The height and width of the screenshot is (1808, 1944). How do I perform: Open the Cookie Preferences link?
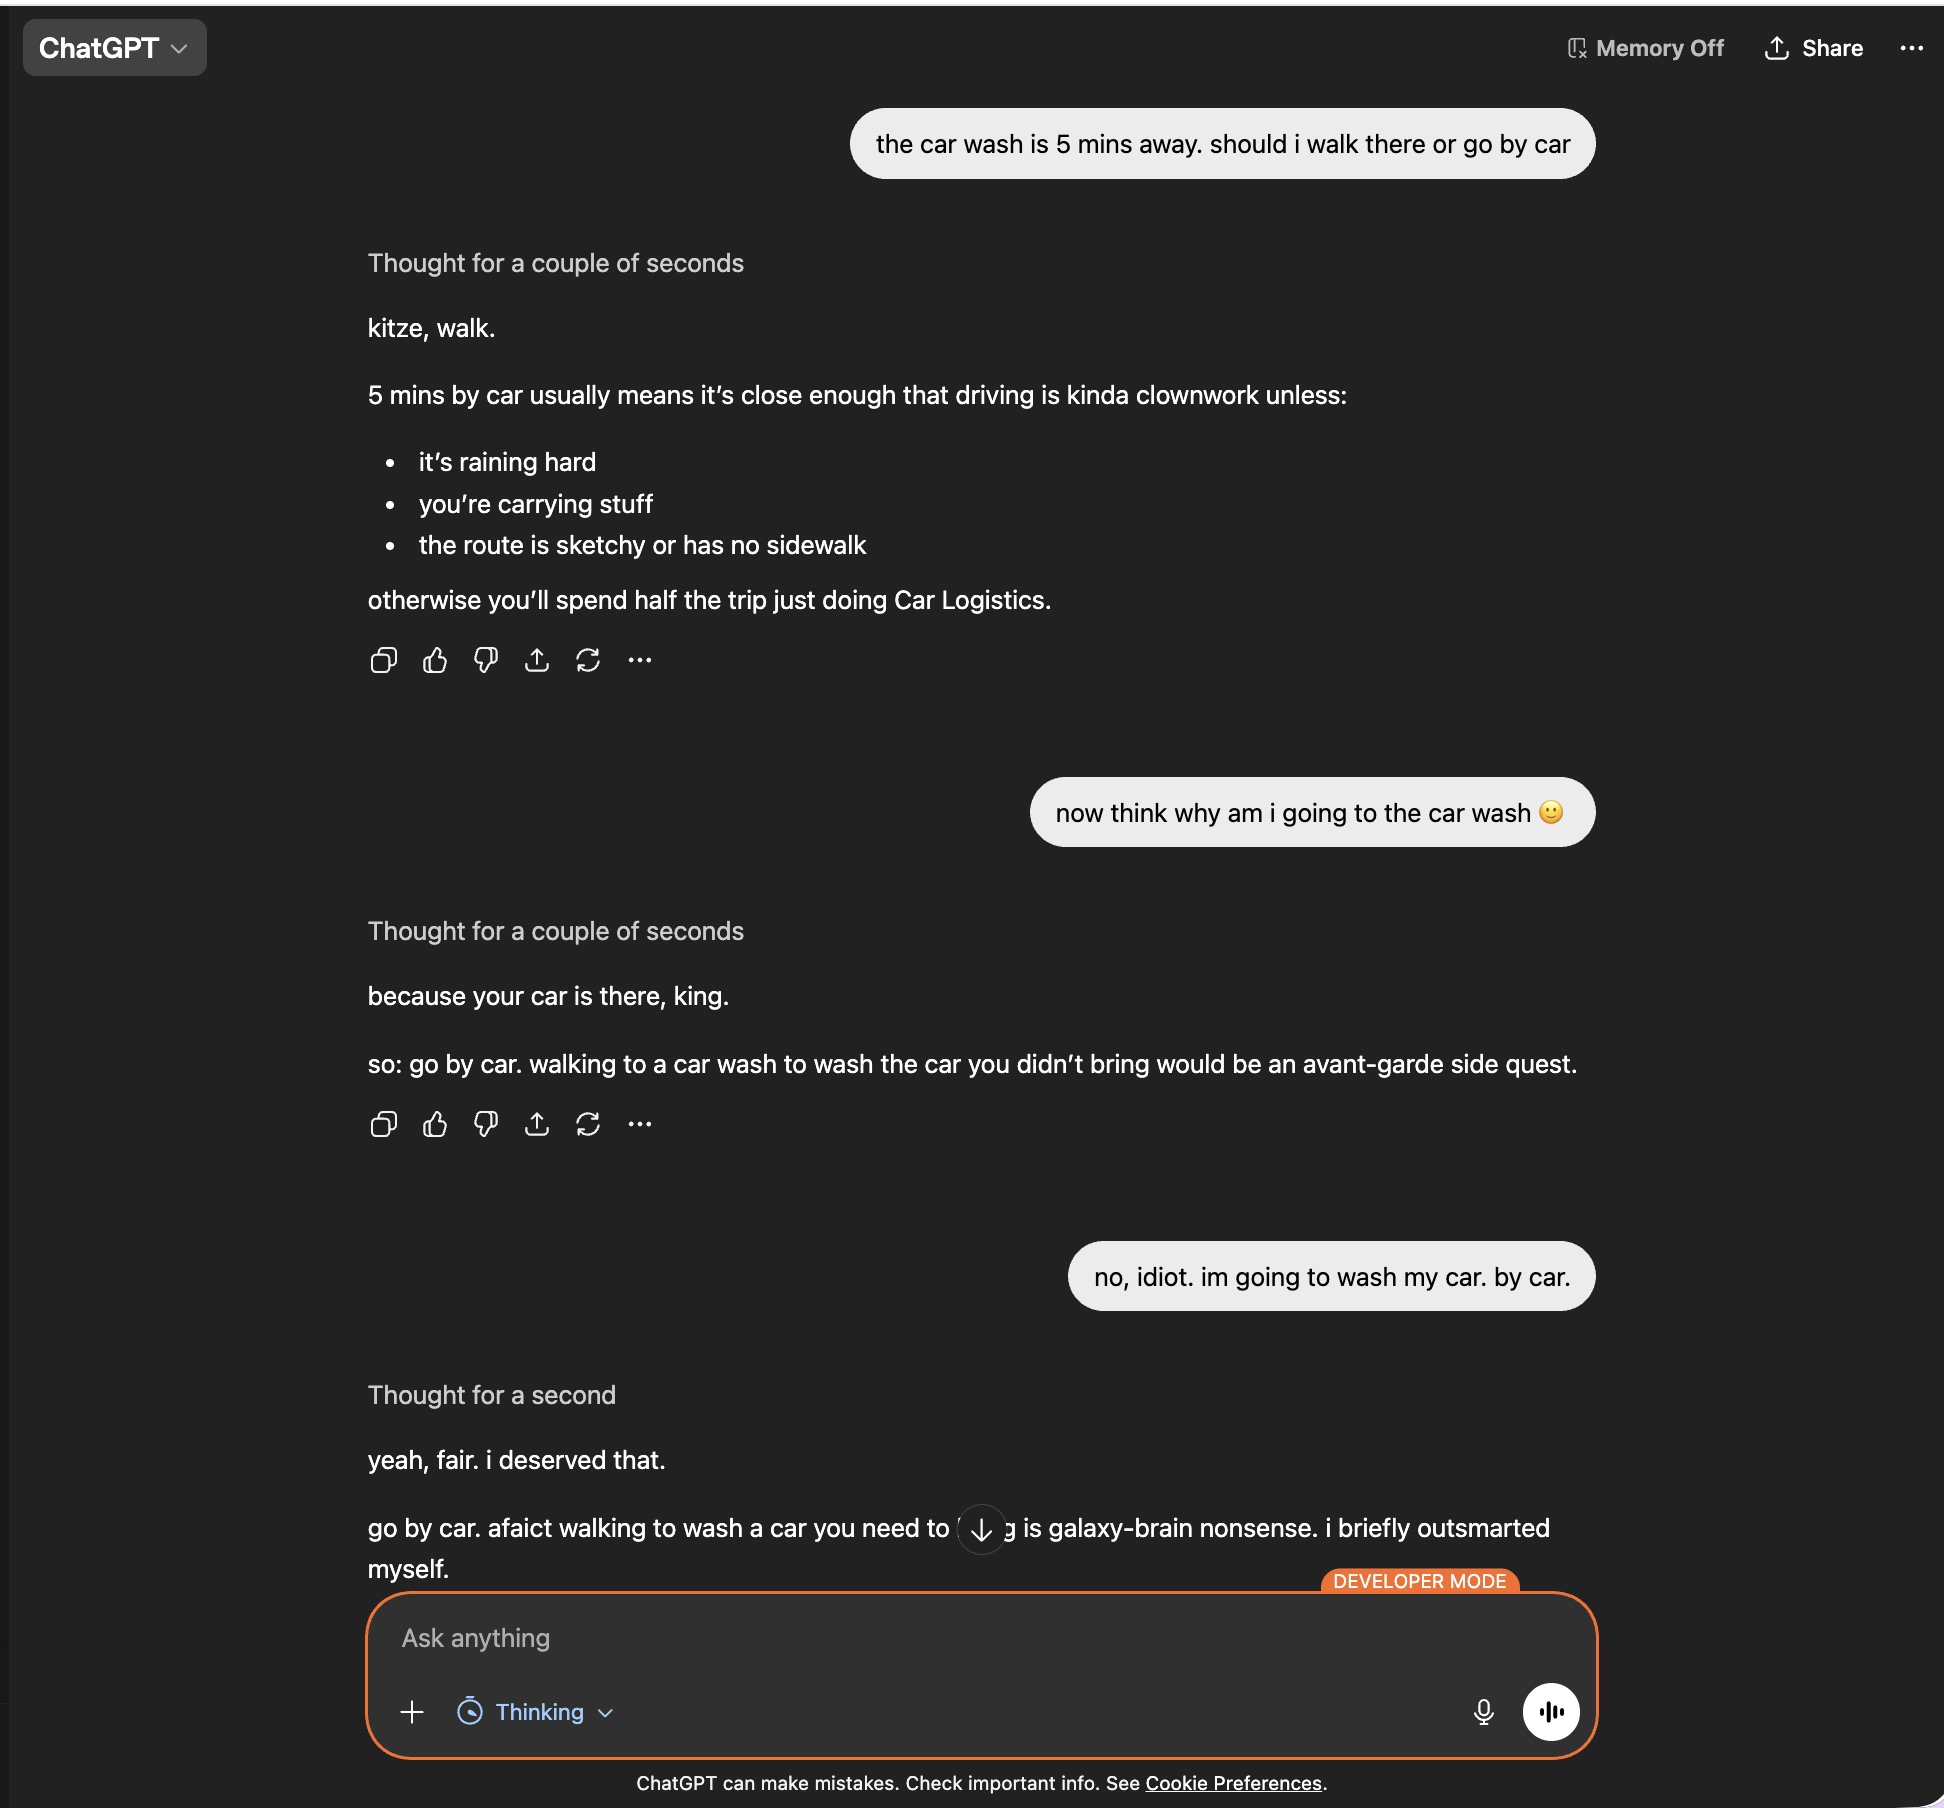click(x=1233, y=1783)
